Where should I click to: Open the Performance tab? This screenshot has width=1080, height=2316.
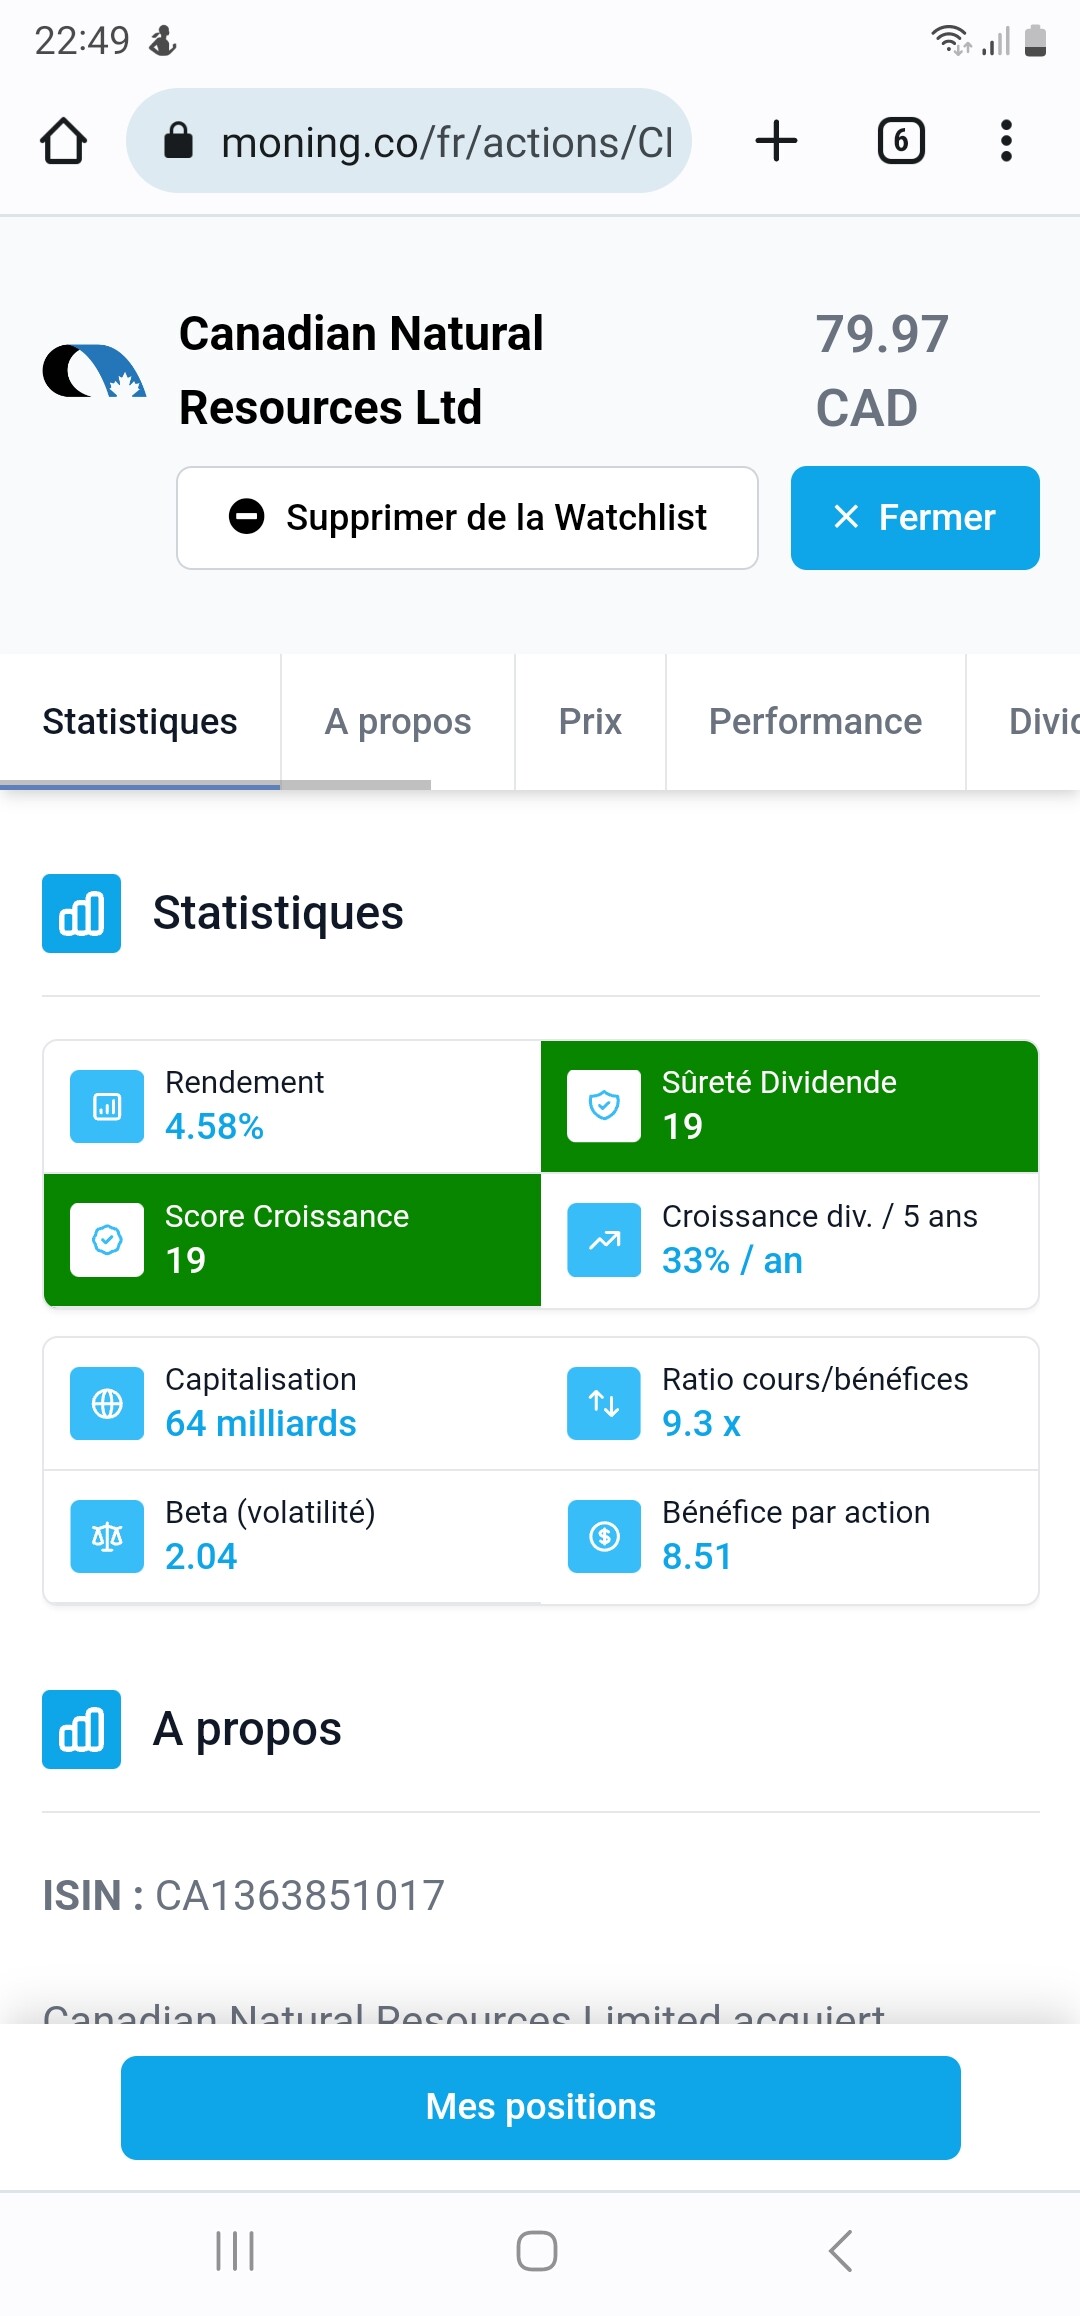tap(816, 722)
